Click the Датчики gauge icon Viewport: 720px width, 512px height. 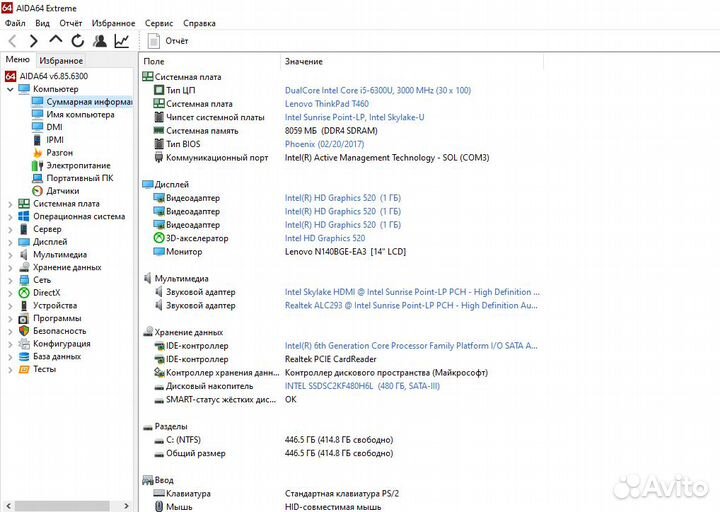click(x=38, y=191)
